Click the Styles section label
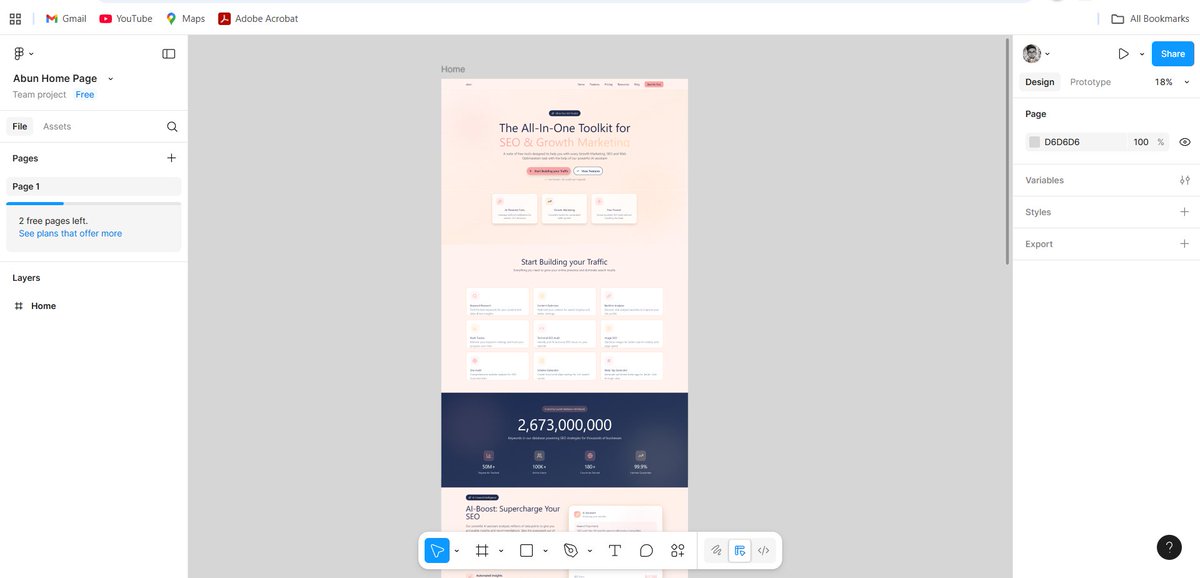This screenshot has width=1200, height=578. [x=1038, y=212]
